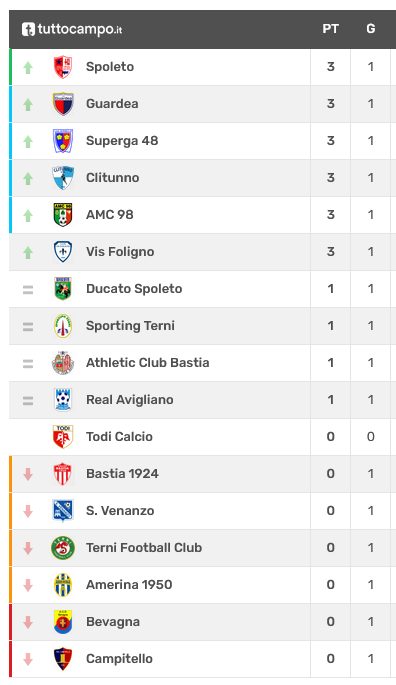Click the Real Avigliano soccer ball badge

click(x=63, y=399)
